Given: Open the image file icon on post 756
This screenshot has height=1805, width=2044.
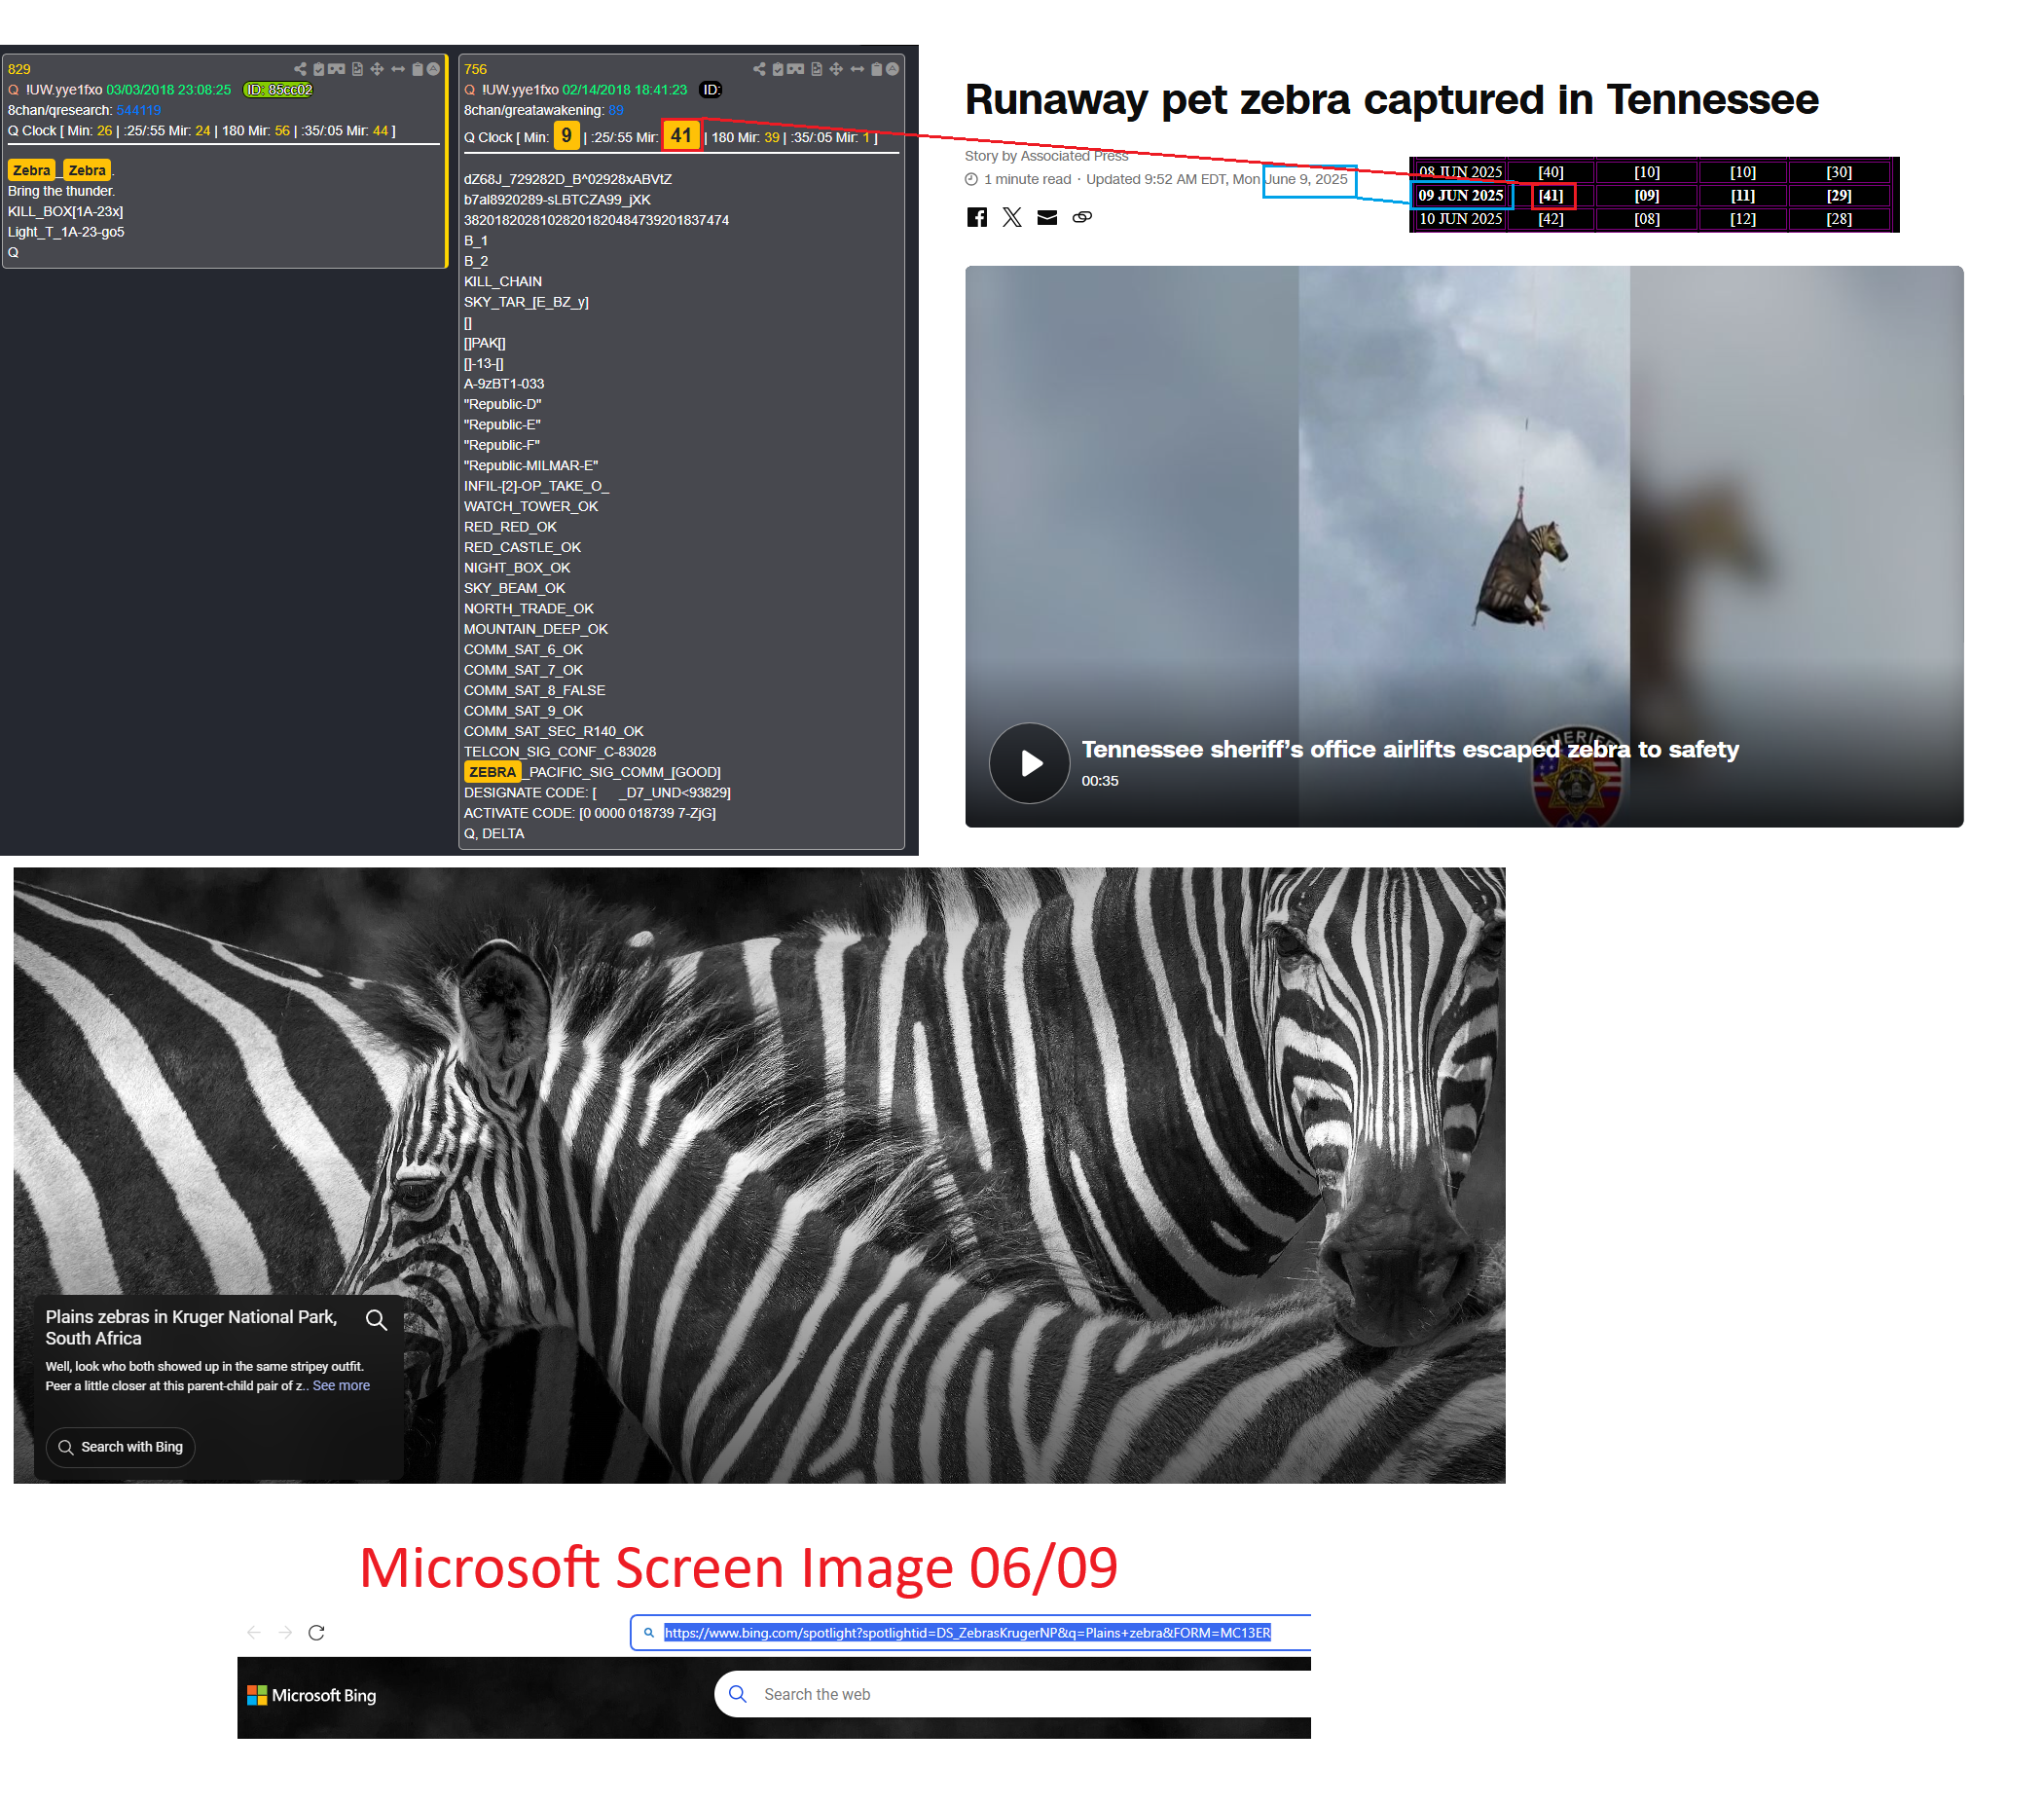Looking at the screenshot, I should [816, 69].
